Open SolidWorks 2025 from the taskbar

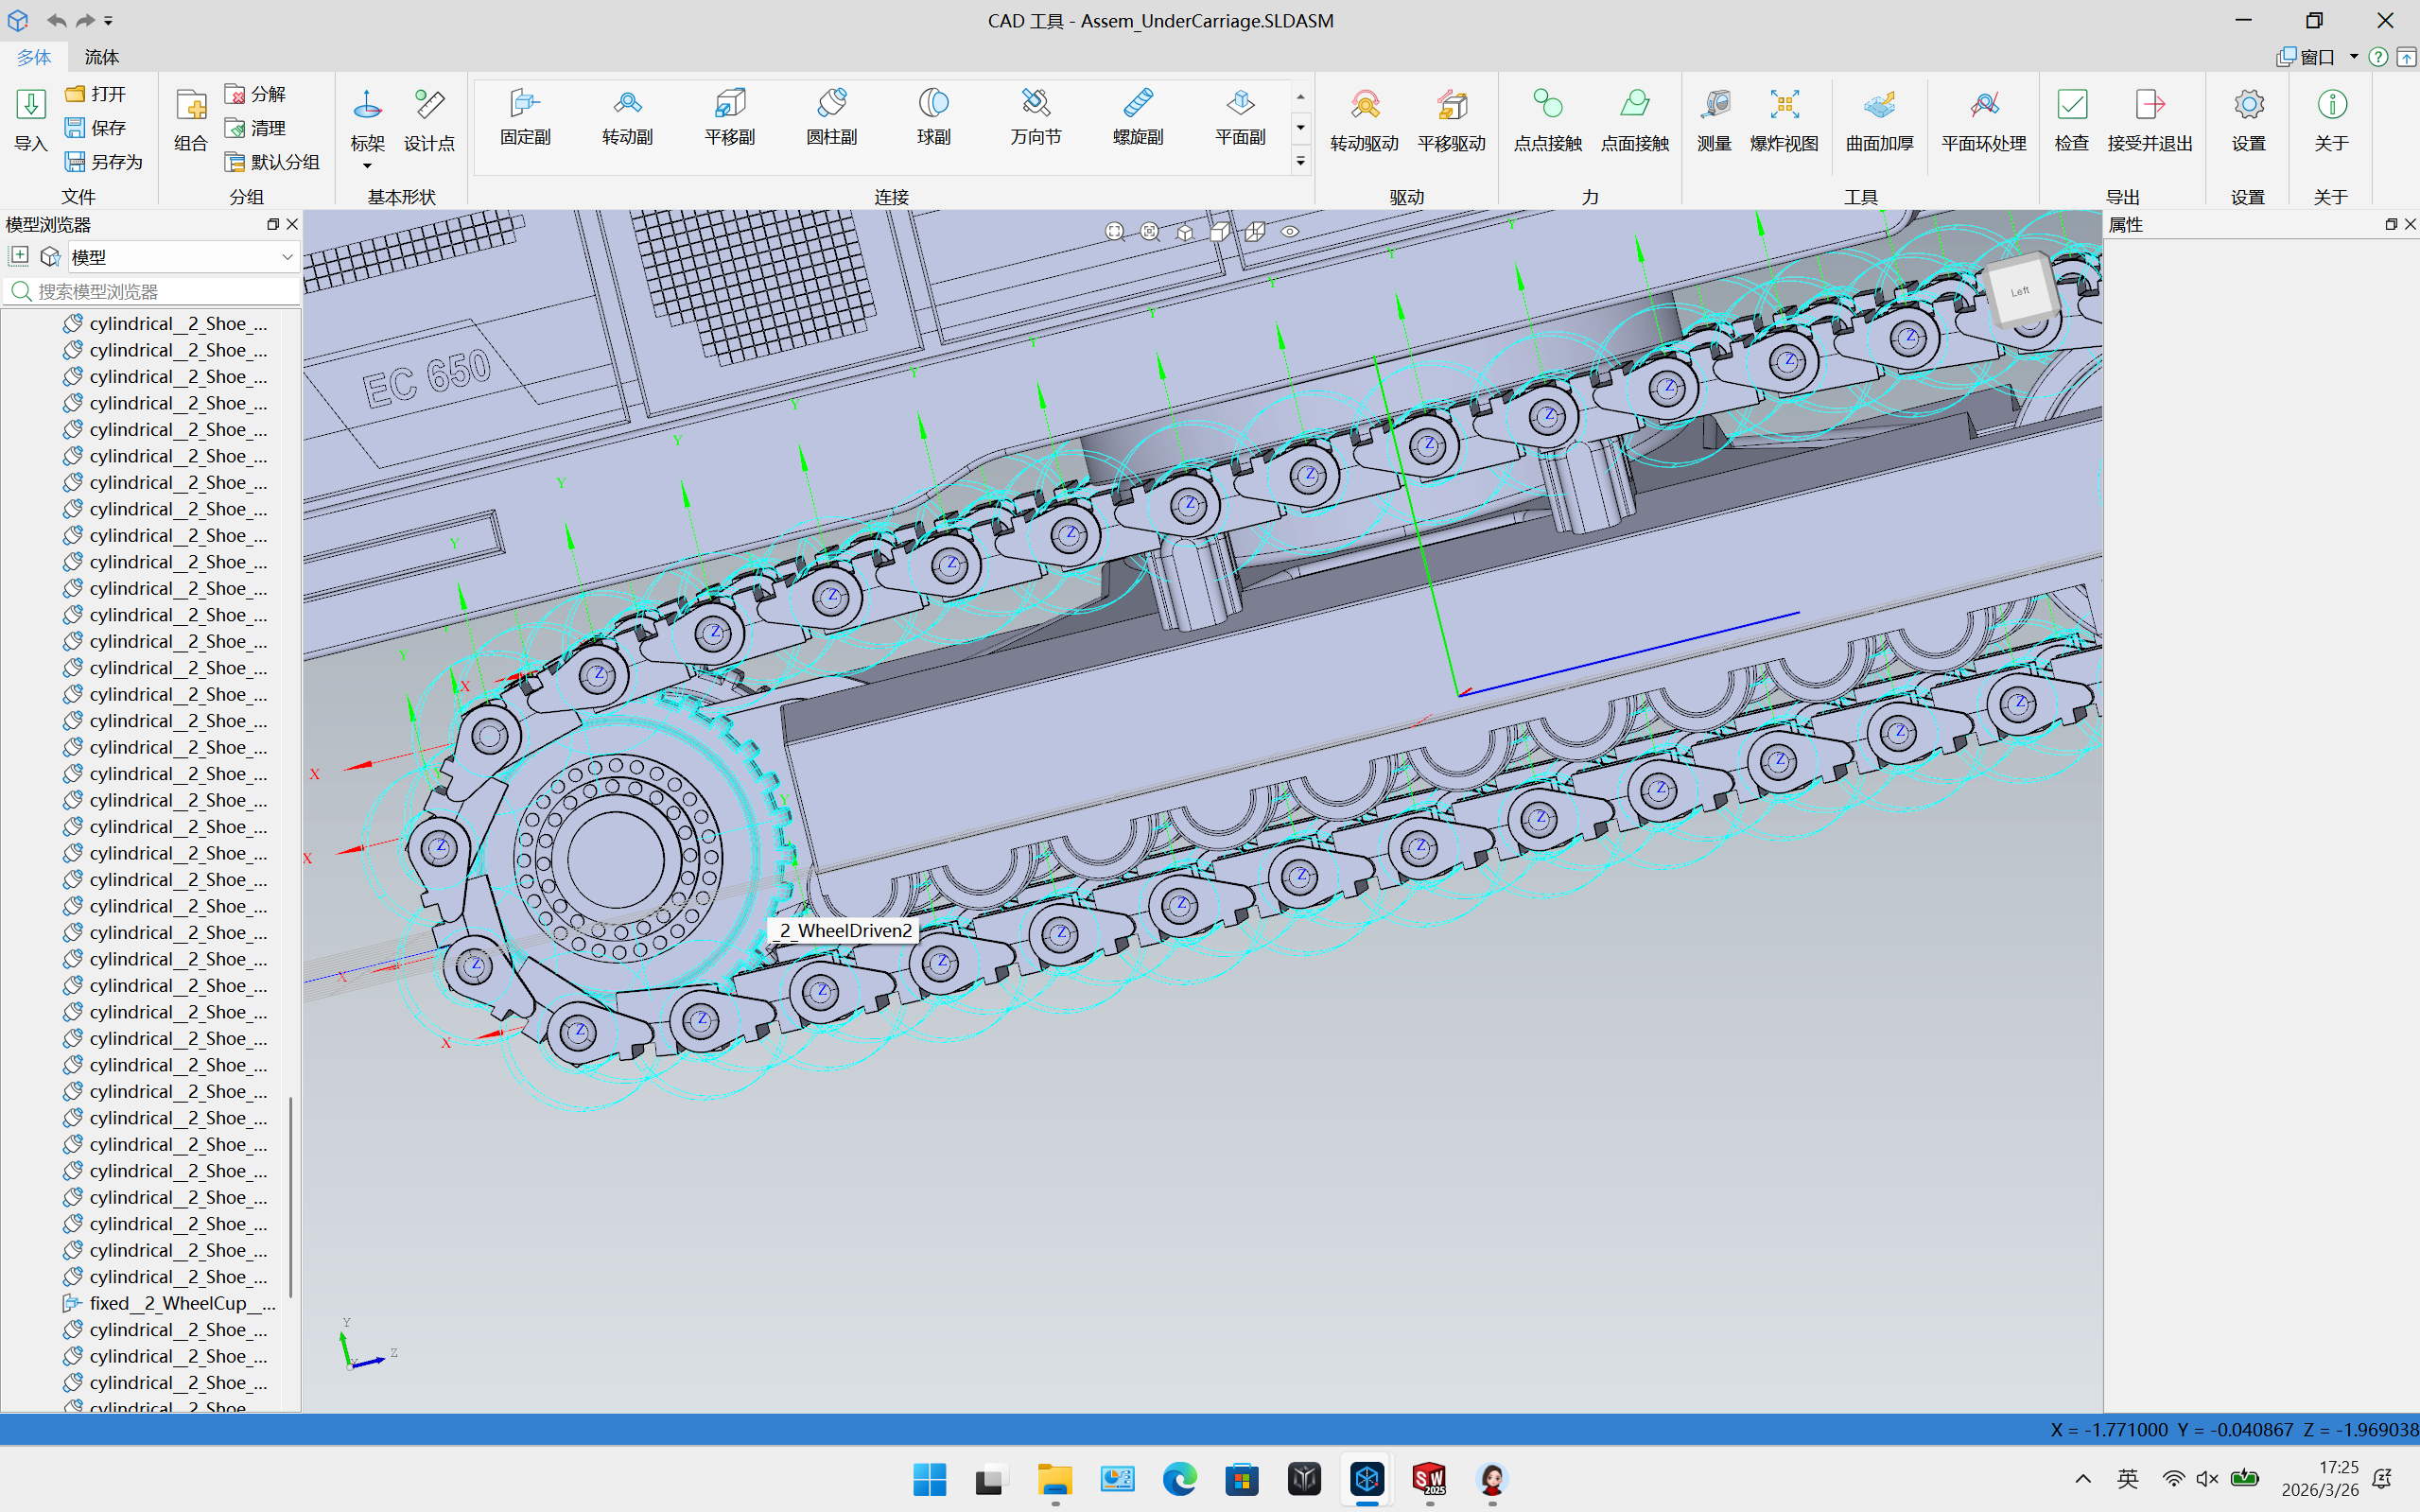pos(1429,1479)
